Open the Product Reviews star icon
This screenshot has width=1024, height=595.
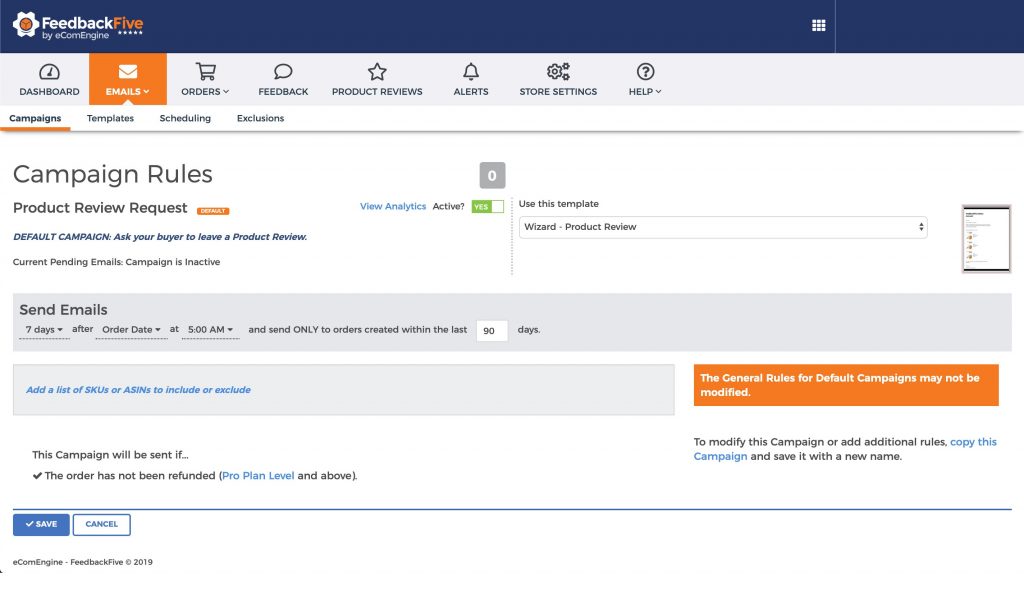coord(377,71)
